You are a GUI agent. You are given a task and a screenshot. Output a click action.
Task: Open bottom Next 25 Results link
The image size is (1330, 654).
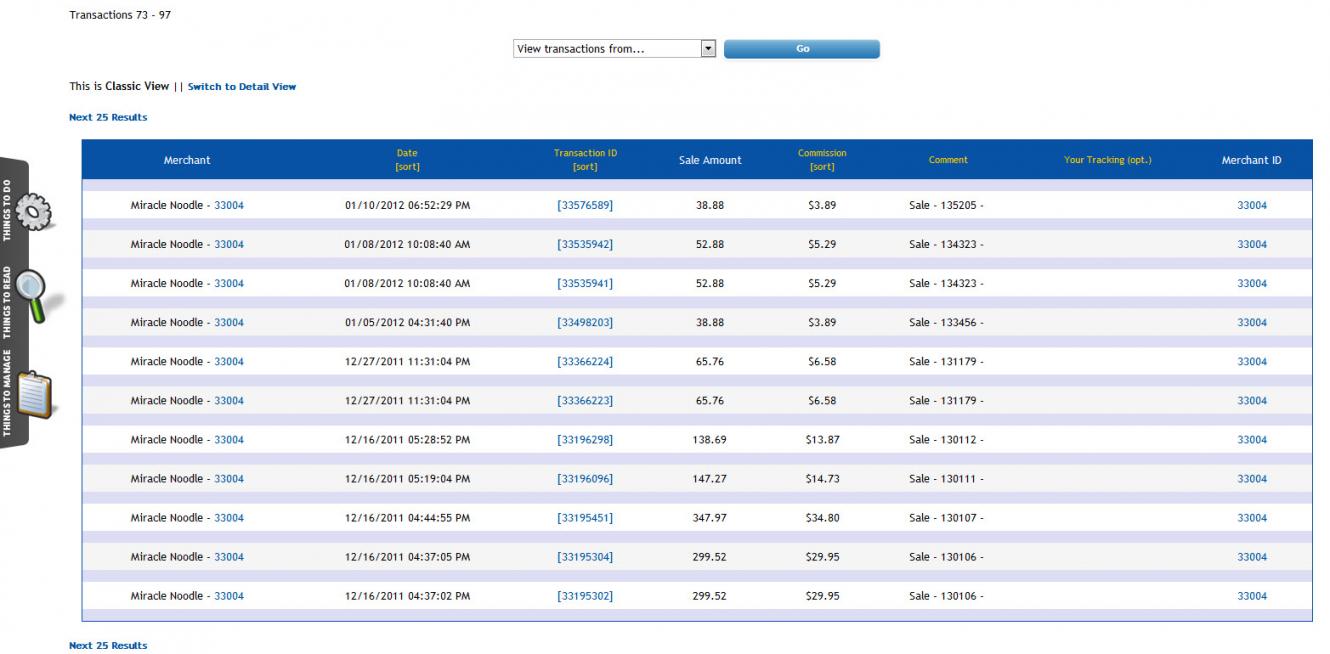coord(108,646)
